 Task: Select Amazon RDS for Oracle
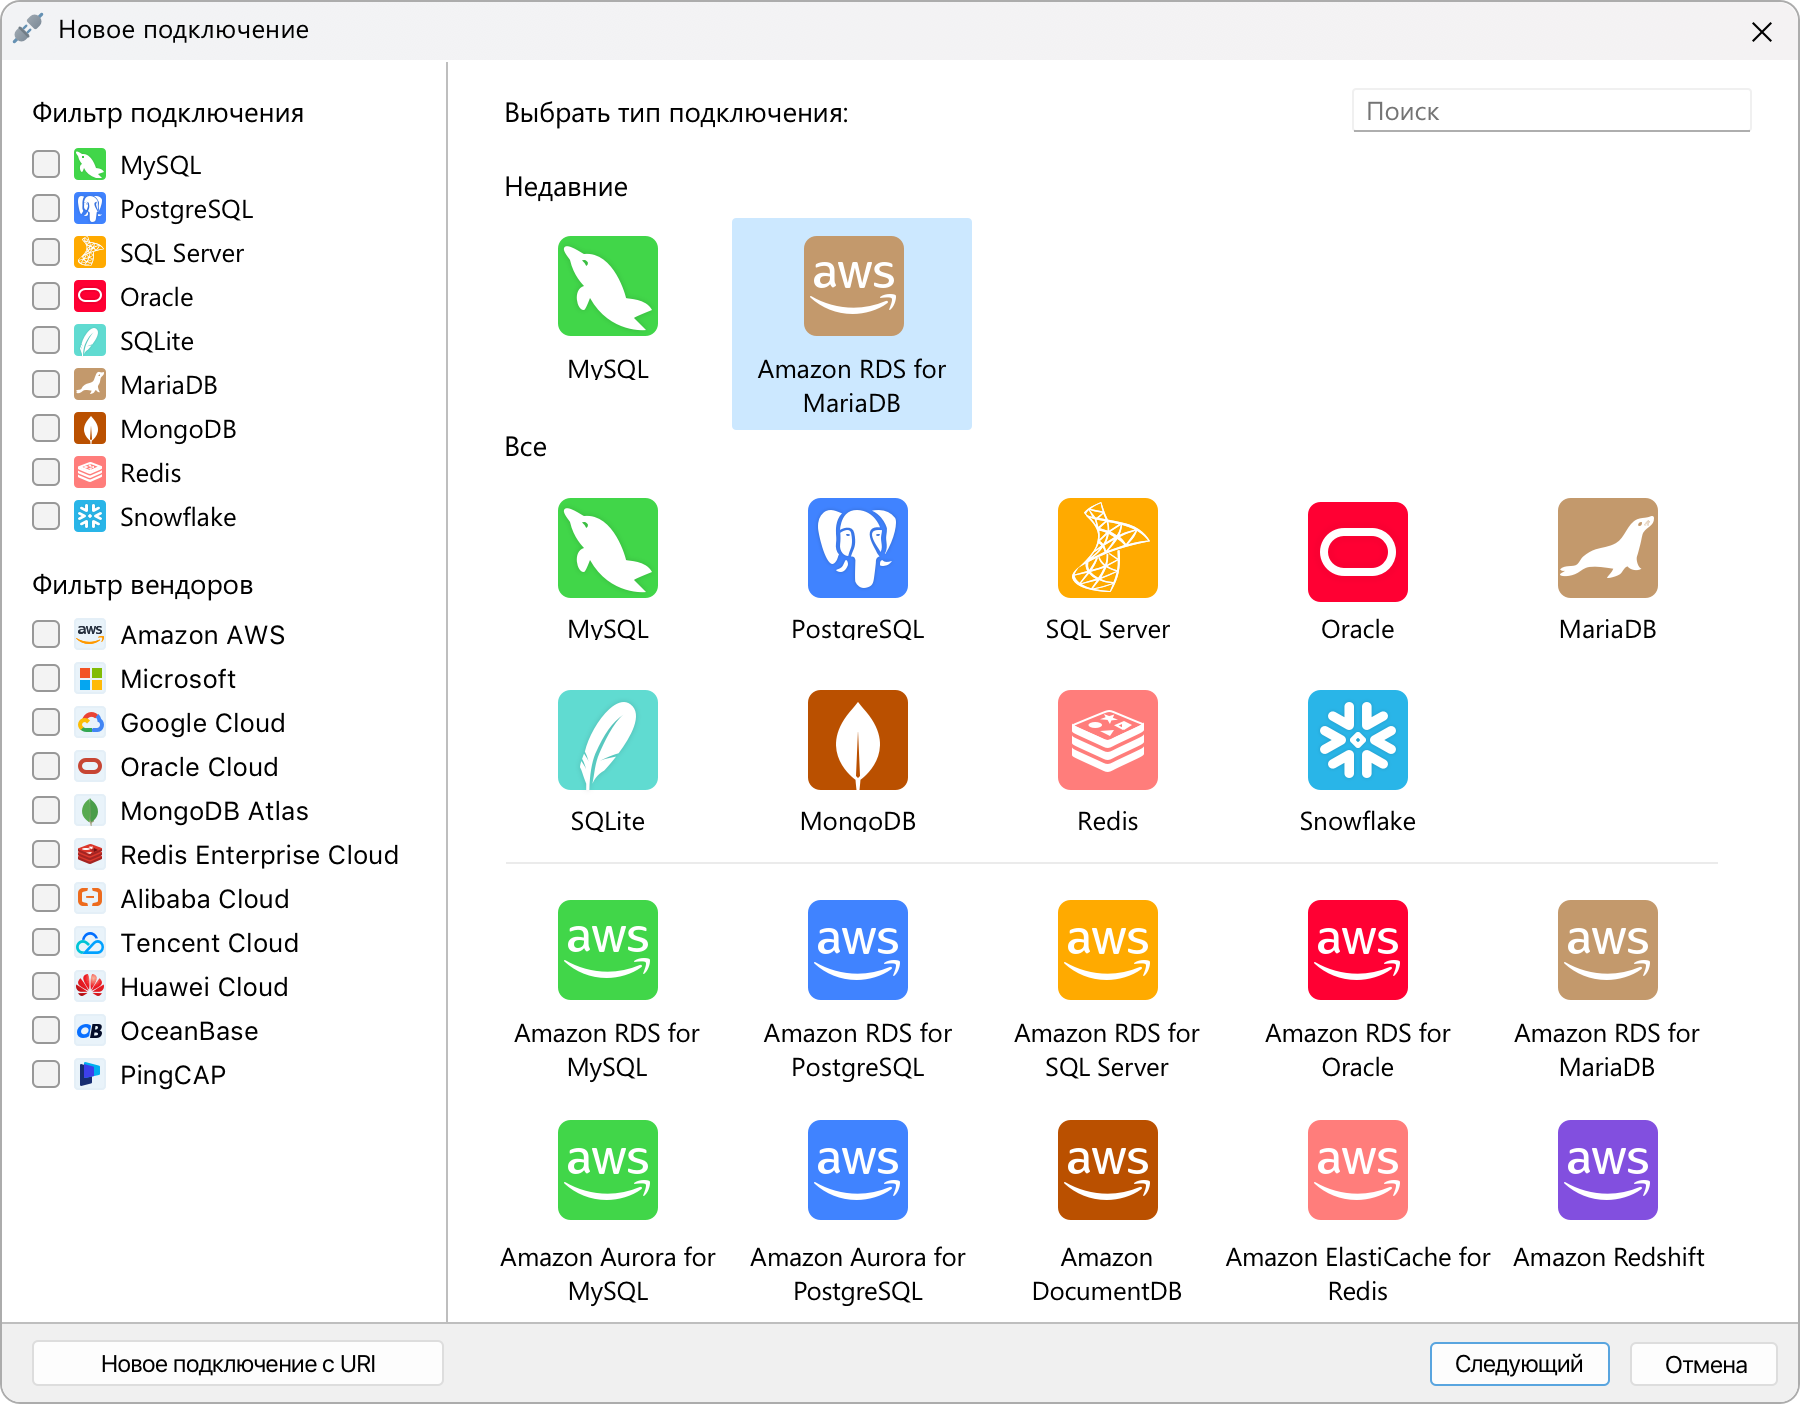(1358, 950)
